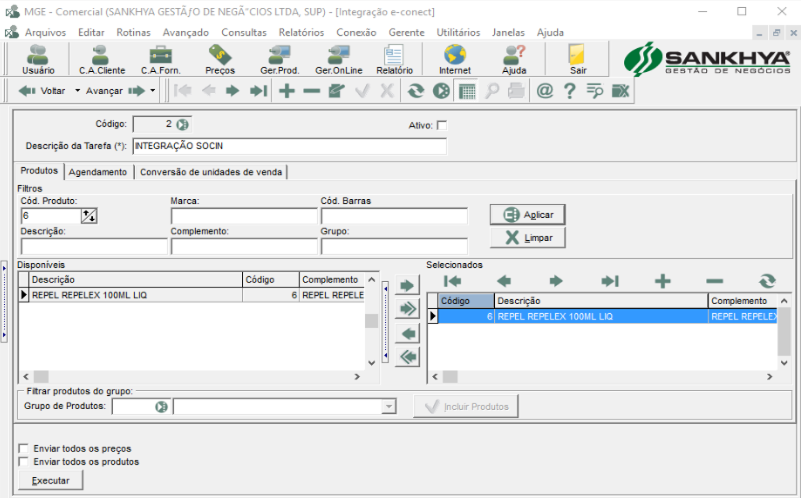The width and height of the screenshot is (801, 498).
Task: Click the Aplicar filter button
Action: pos(528,215)
